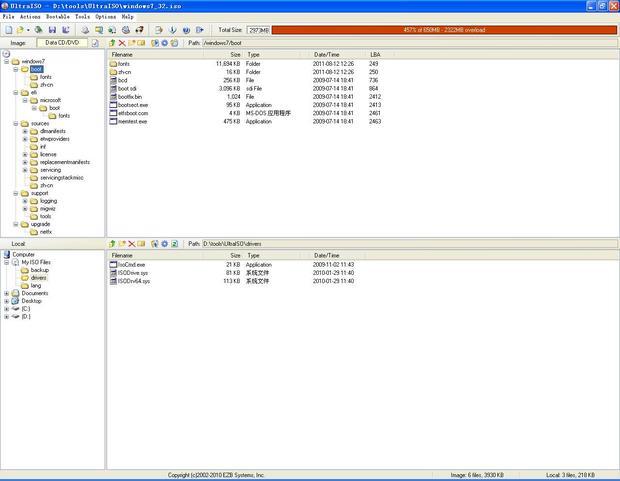Click the New image icon in main toolbar

coord(9,30)
